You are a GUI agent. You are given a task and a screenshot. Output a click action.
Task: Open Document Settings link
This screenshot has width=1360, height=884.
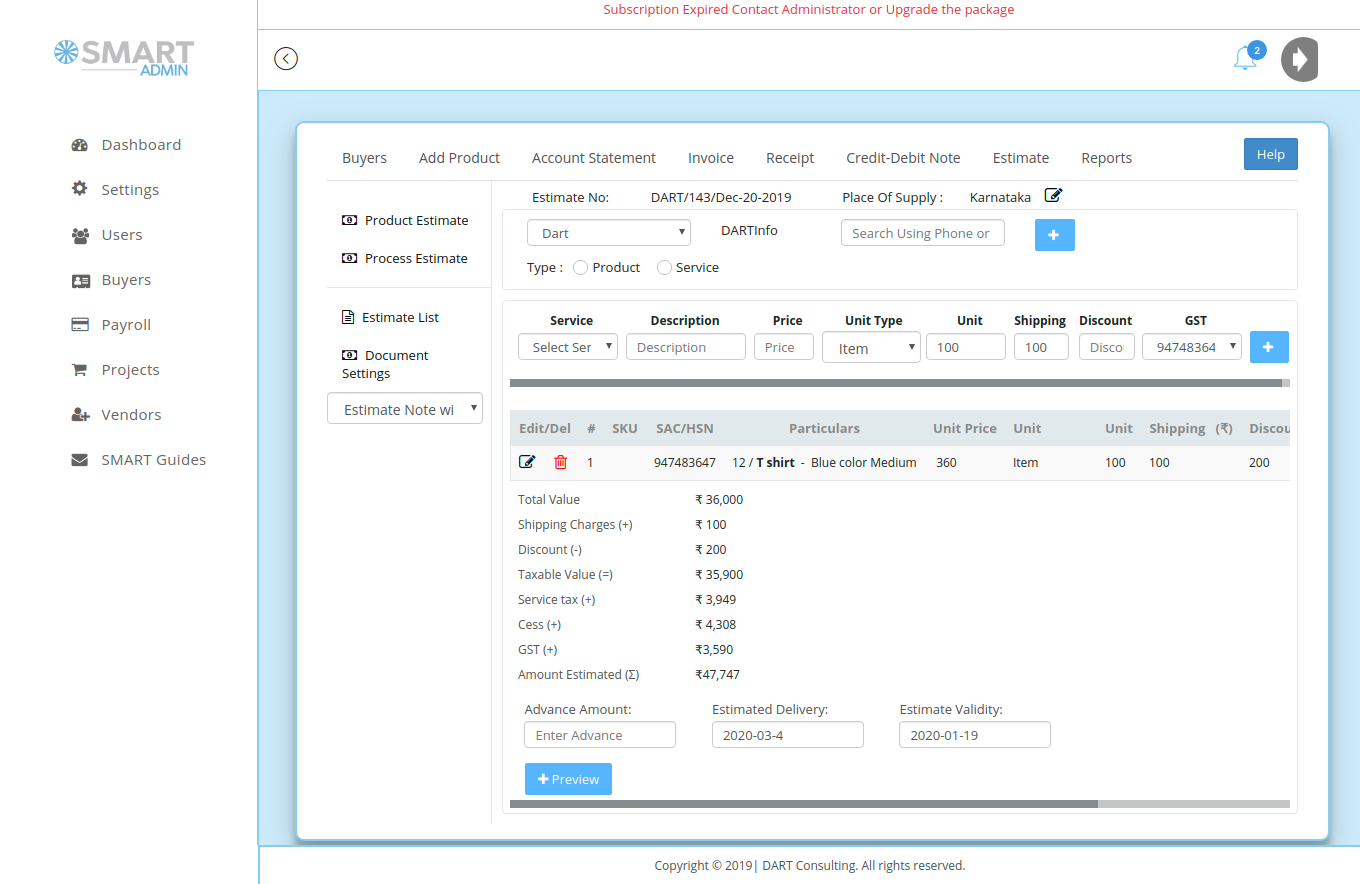pyautogui.click(x=385, y=364)
